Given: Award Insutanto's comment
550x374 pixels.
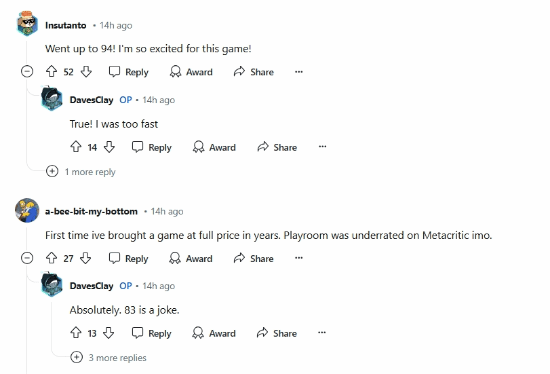Looking at the screenshot, I should pos(191,72).
